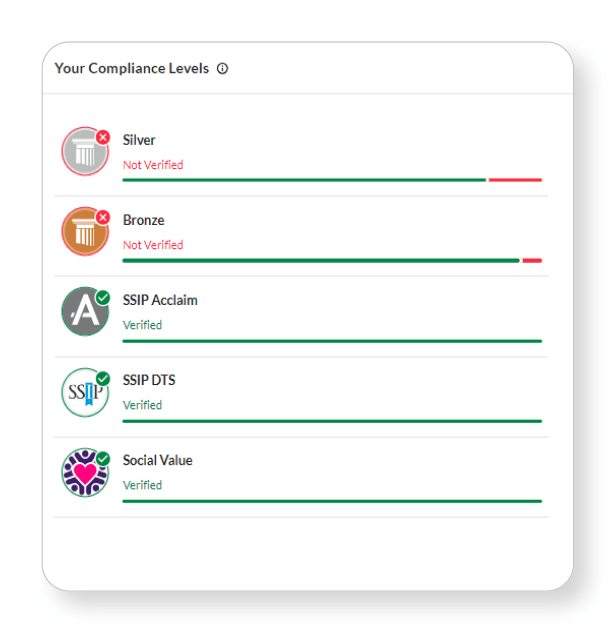Click the info icon beside Your Compliance Levels
This screenshot has width=616, height=632.
click(223, 69)
